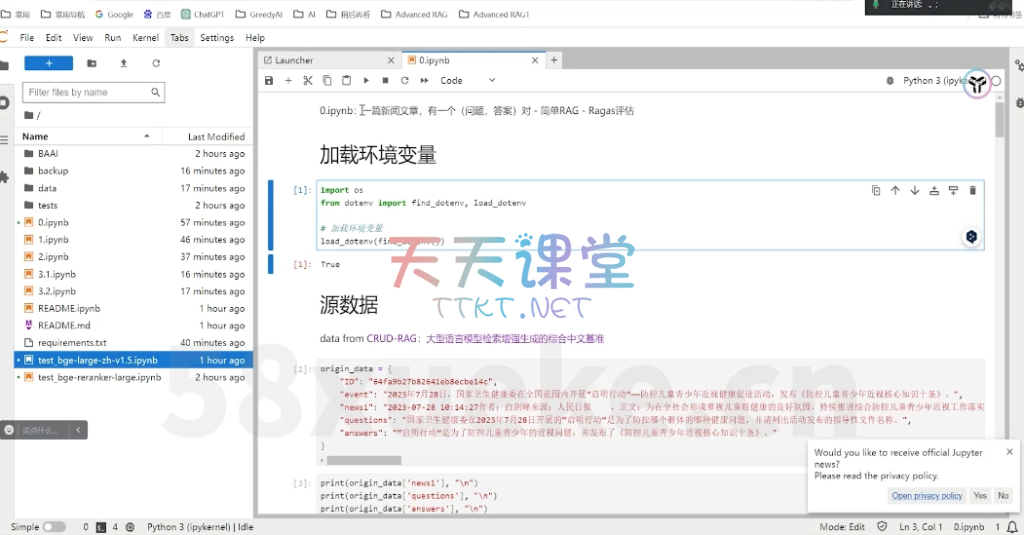
Task: Upload files with the upload arrow icon
Action: pyautogui.click(x=123, y=63)
